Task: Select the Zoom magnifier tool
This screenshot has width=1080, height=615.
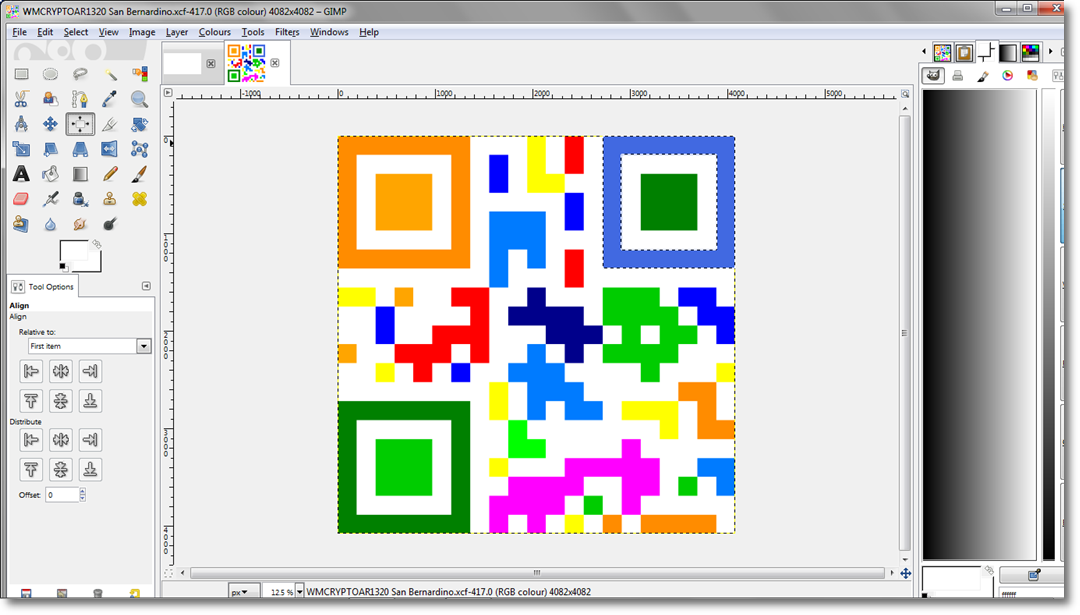Action: click(x=139, y=99)
